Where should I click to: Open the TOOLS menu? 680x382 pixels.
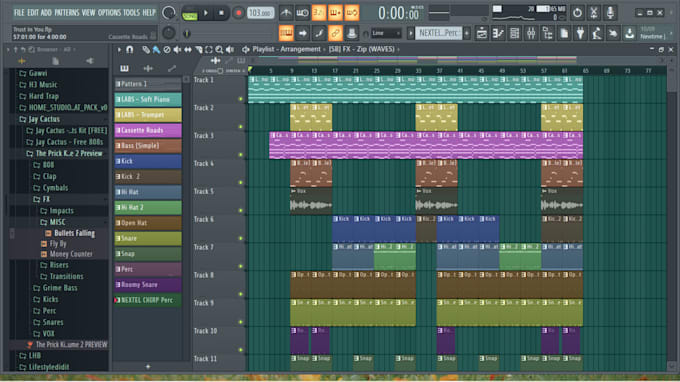[132, 13]
